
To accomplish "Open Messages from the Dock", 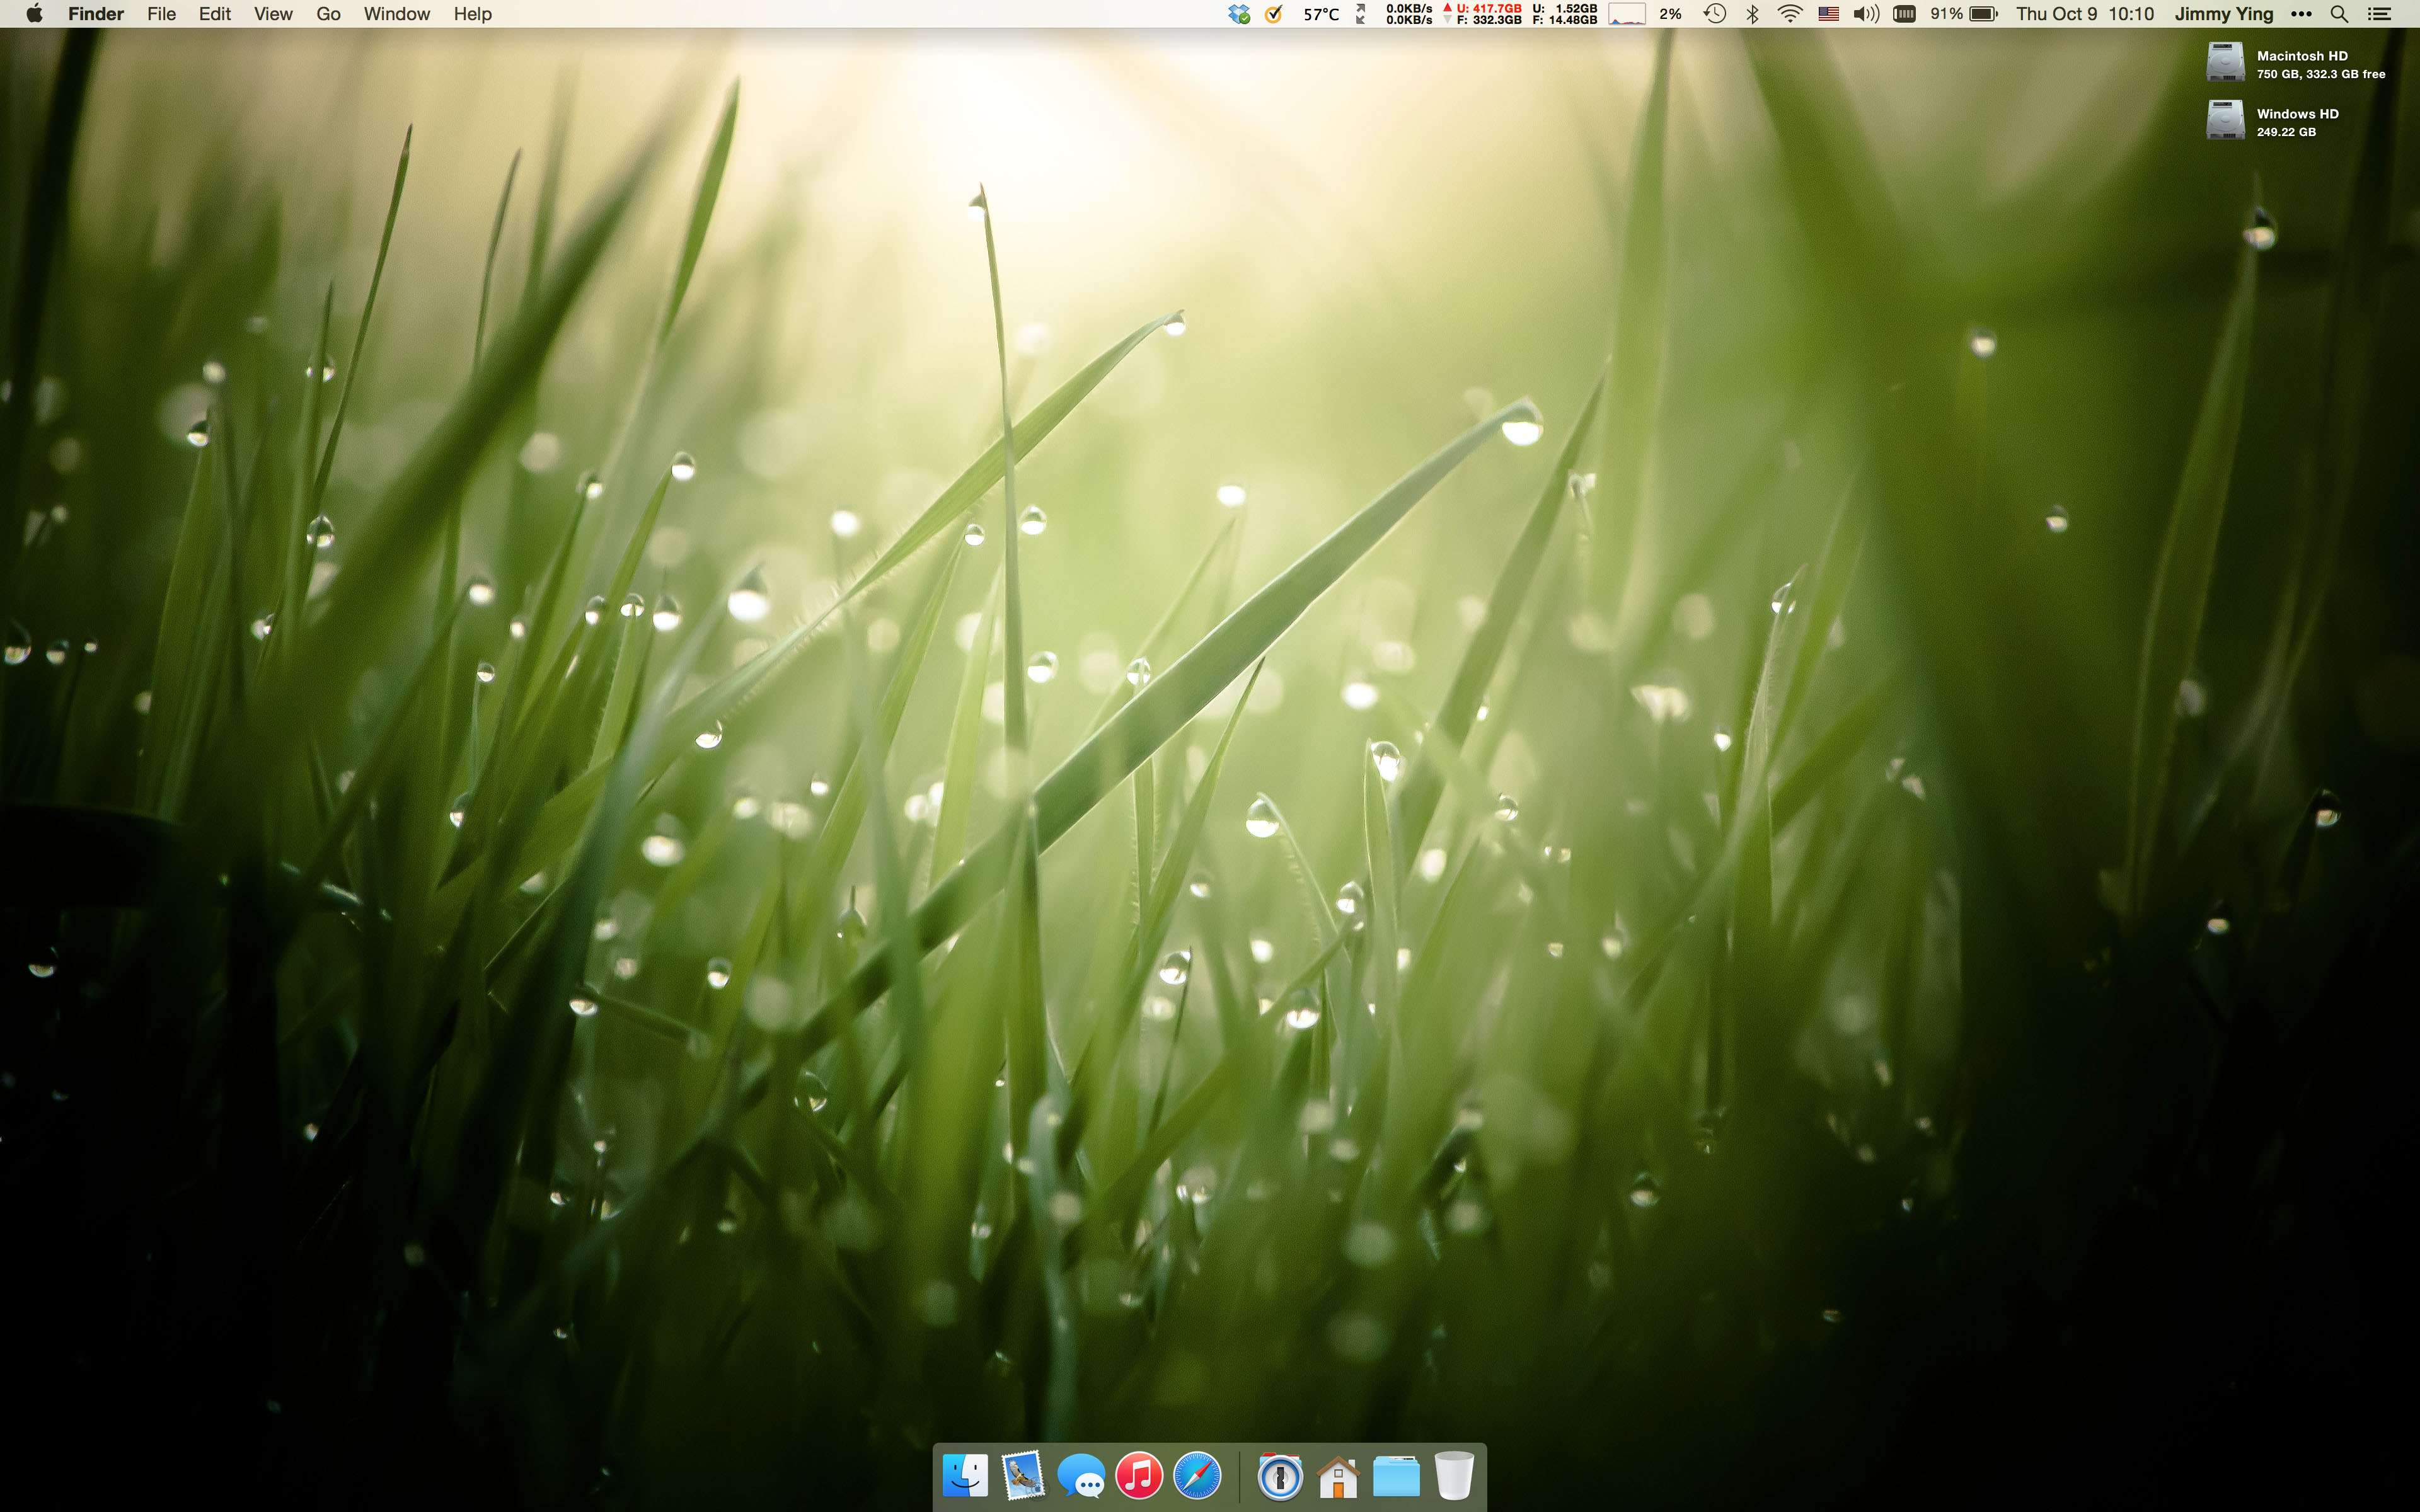I will click(x=1081, y=1476).
